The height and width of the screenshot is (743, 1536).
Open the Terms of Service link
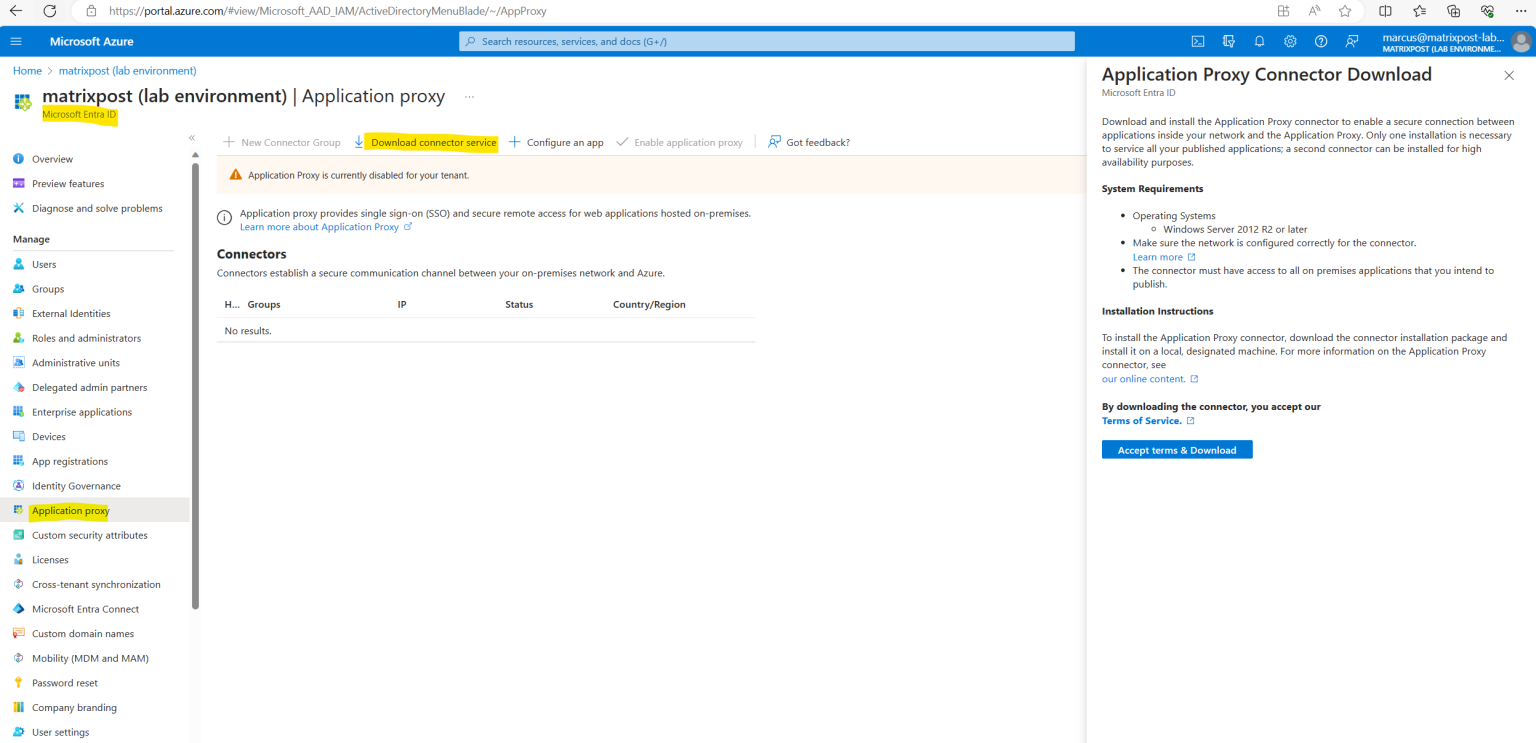pyautogui.click(x=1142, y=420)
